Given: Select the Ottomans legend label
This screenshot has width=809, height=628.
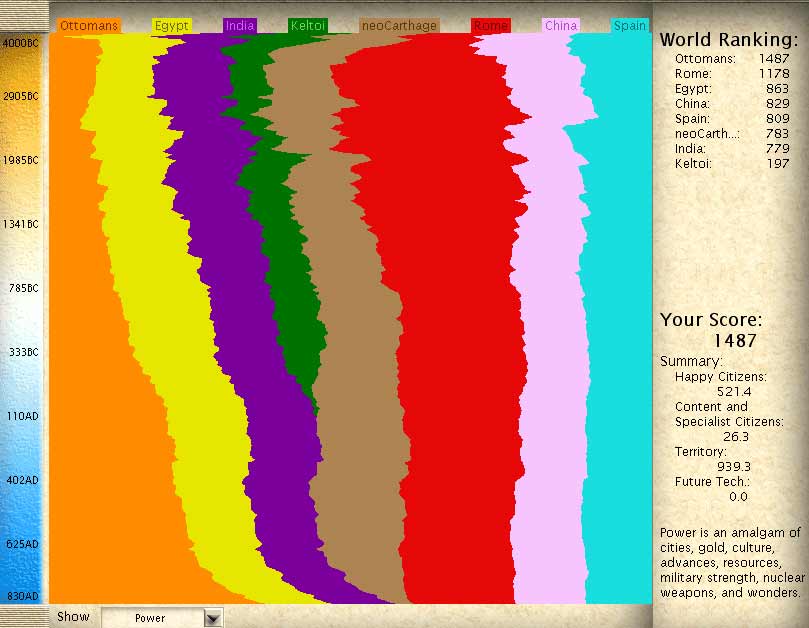Looking at the screenshot, I should [x=89, y=26].
